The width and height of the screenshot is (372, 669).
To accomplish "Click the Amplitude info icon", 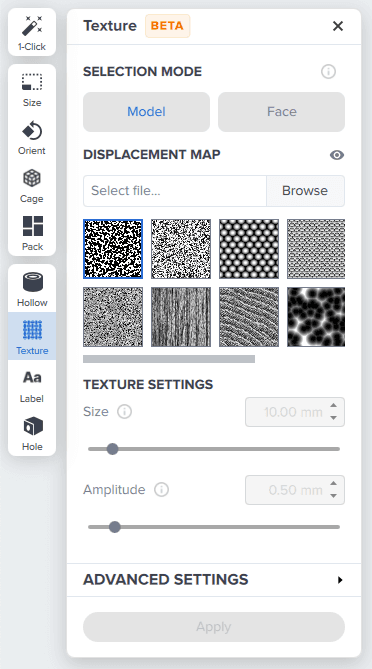I will [161, 489].
